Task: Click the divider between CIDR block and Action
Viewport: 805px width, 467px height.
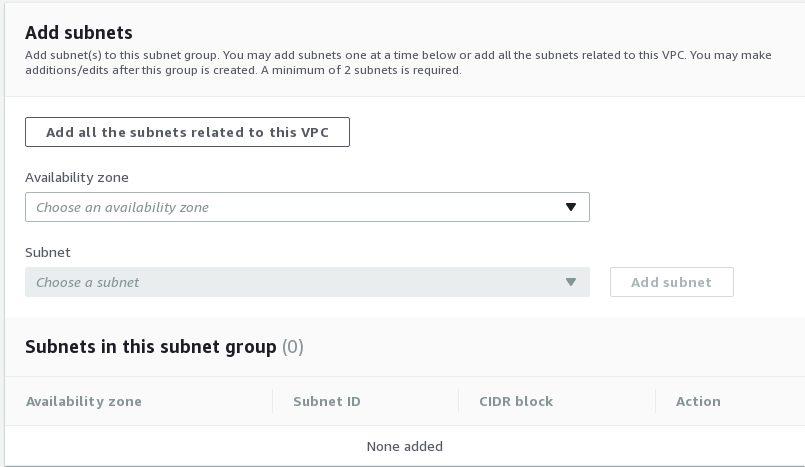Action: (656, 401)
